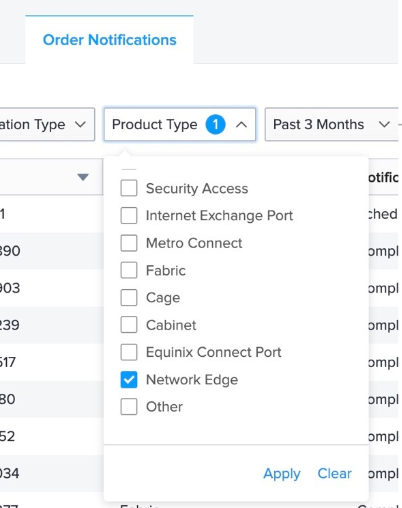Viewport: 402px width, 508px height.
Task: Open the Past 3 Months dropdown
Action: click(x=332, y=124)
